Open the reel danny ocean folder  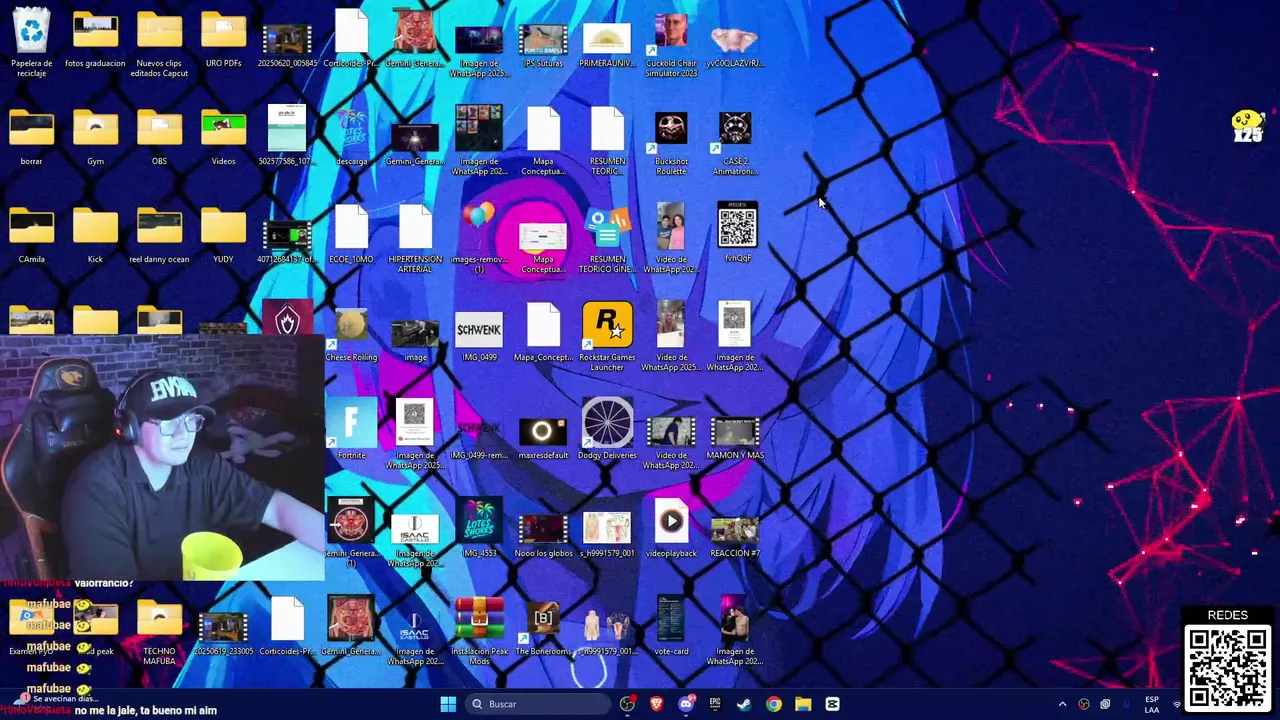pos(159,235)
